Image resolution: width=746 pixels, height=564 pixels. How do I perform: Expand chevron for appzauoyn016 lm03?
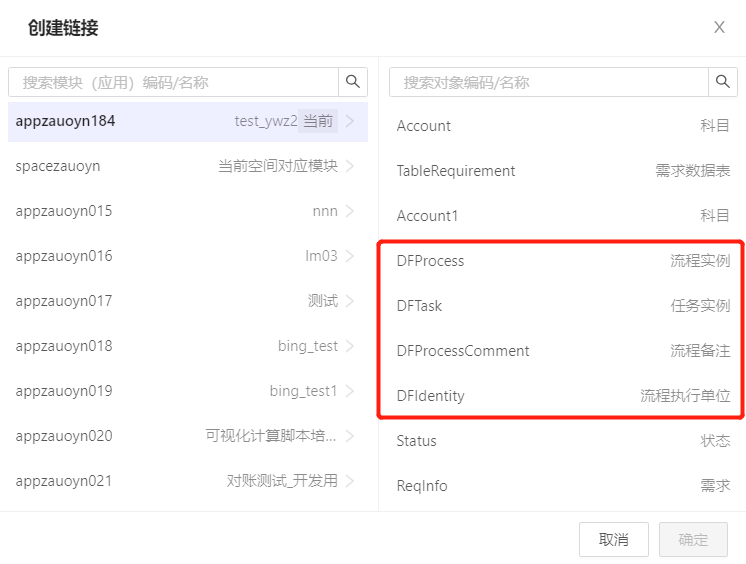click(x=350, y=256)
